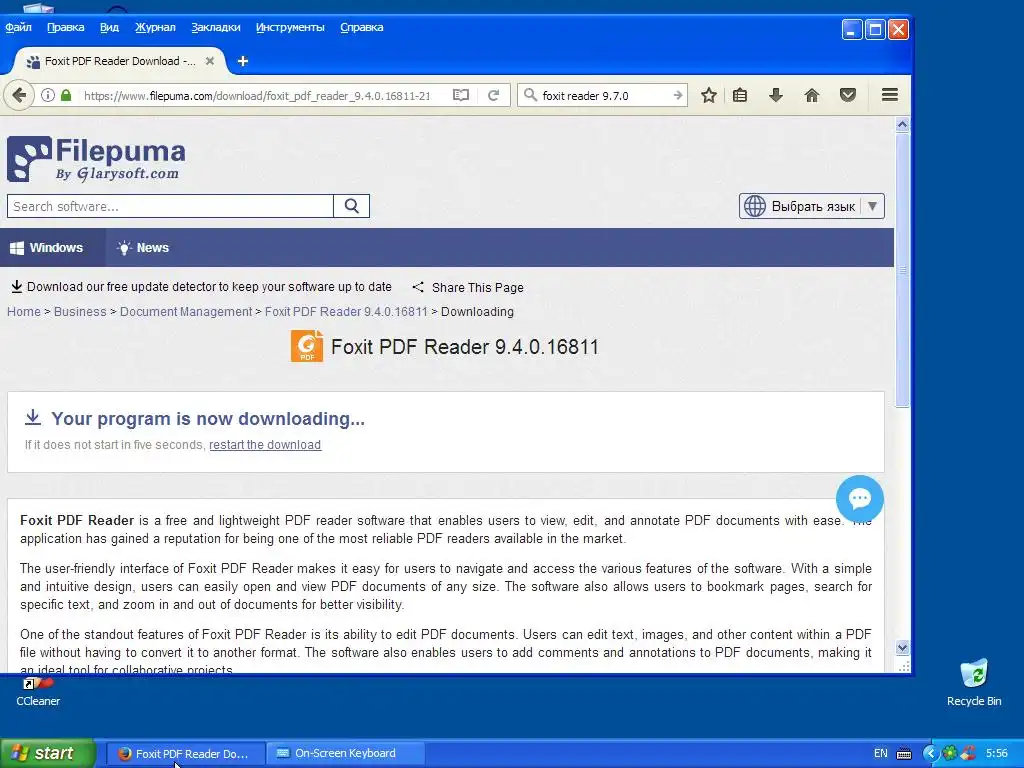Image resolution: width=1024 pixels, height=768 pixels.
Task: Click the Business breadcrumb link
Action: [80, 312]
